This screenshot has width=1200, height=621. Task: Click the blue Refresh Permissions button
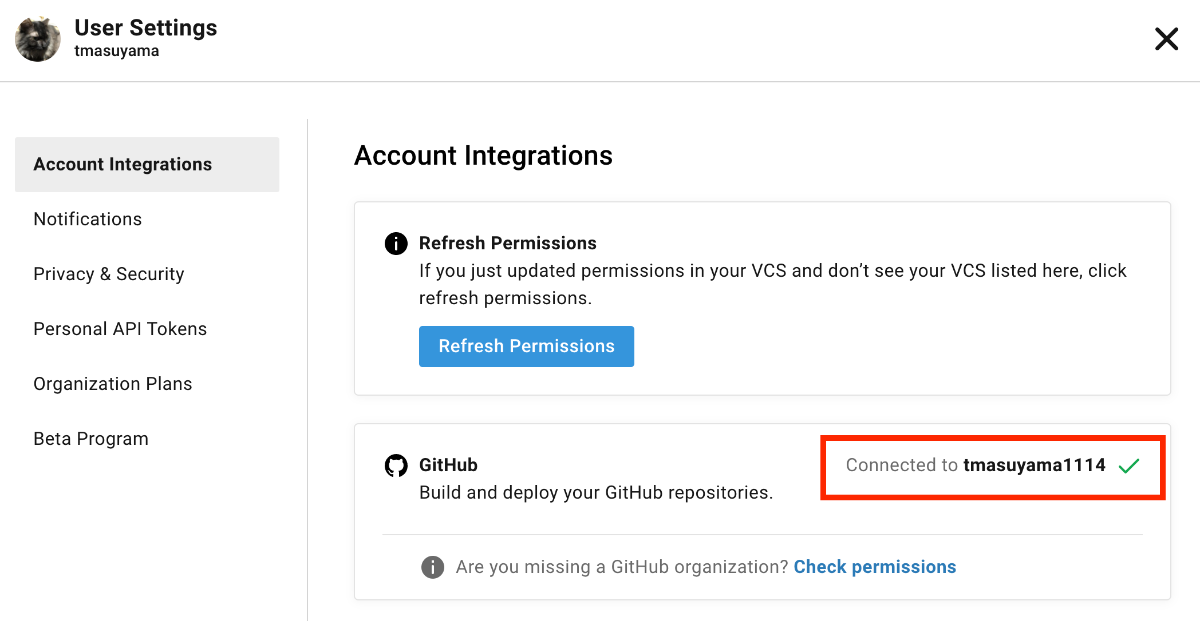click(x=526, y=346)
